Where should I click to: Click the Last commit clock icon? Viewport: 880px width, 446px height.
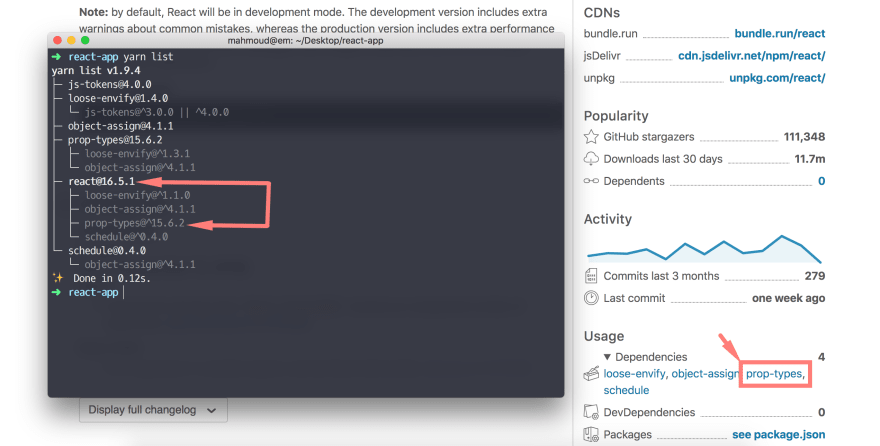(x=591, y=298)
